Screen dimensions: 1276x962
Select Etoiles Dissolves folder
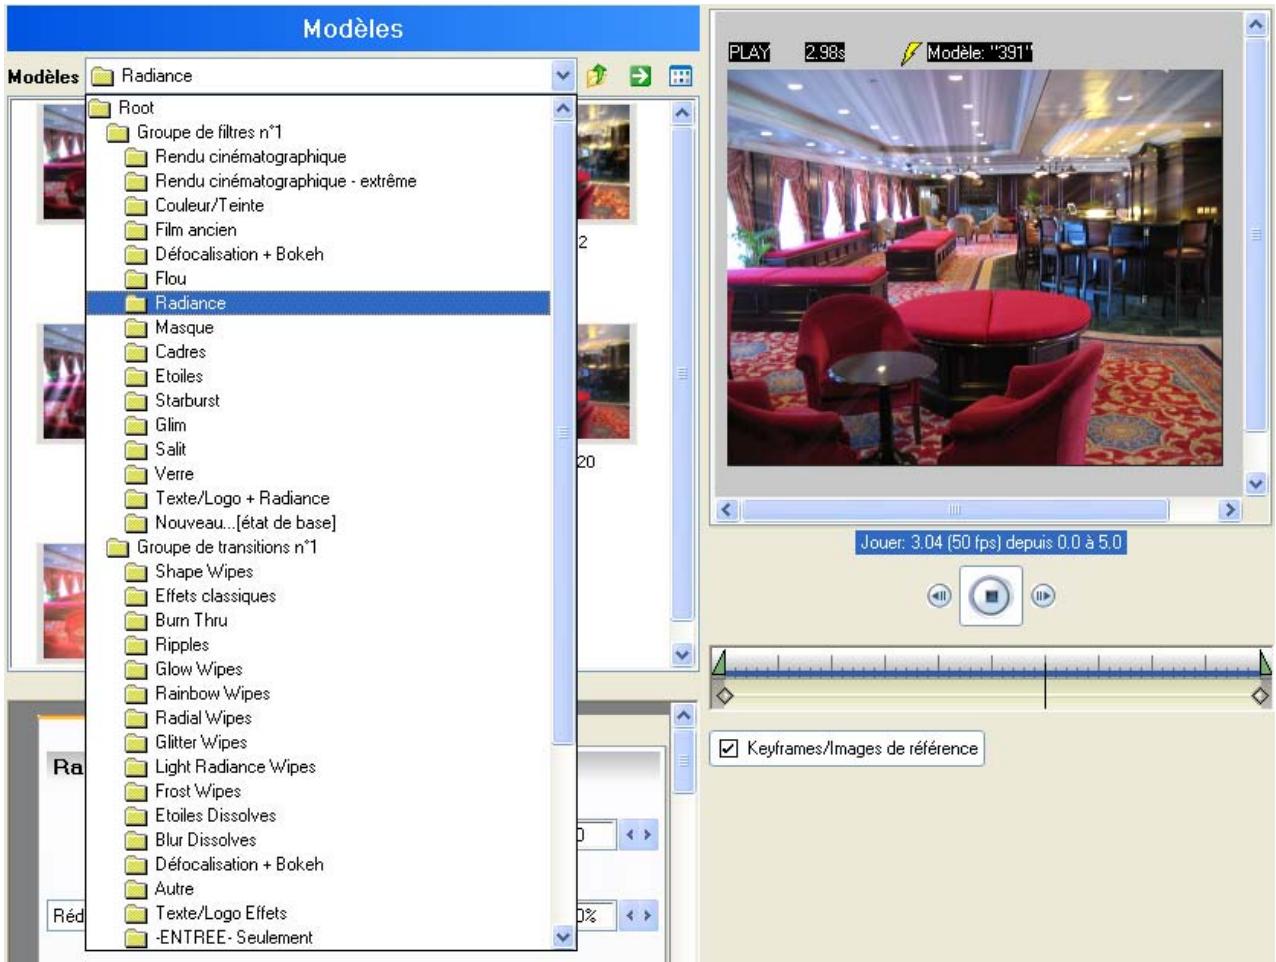200,815
